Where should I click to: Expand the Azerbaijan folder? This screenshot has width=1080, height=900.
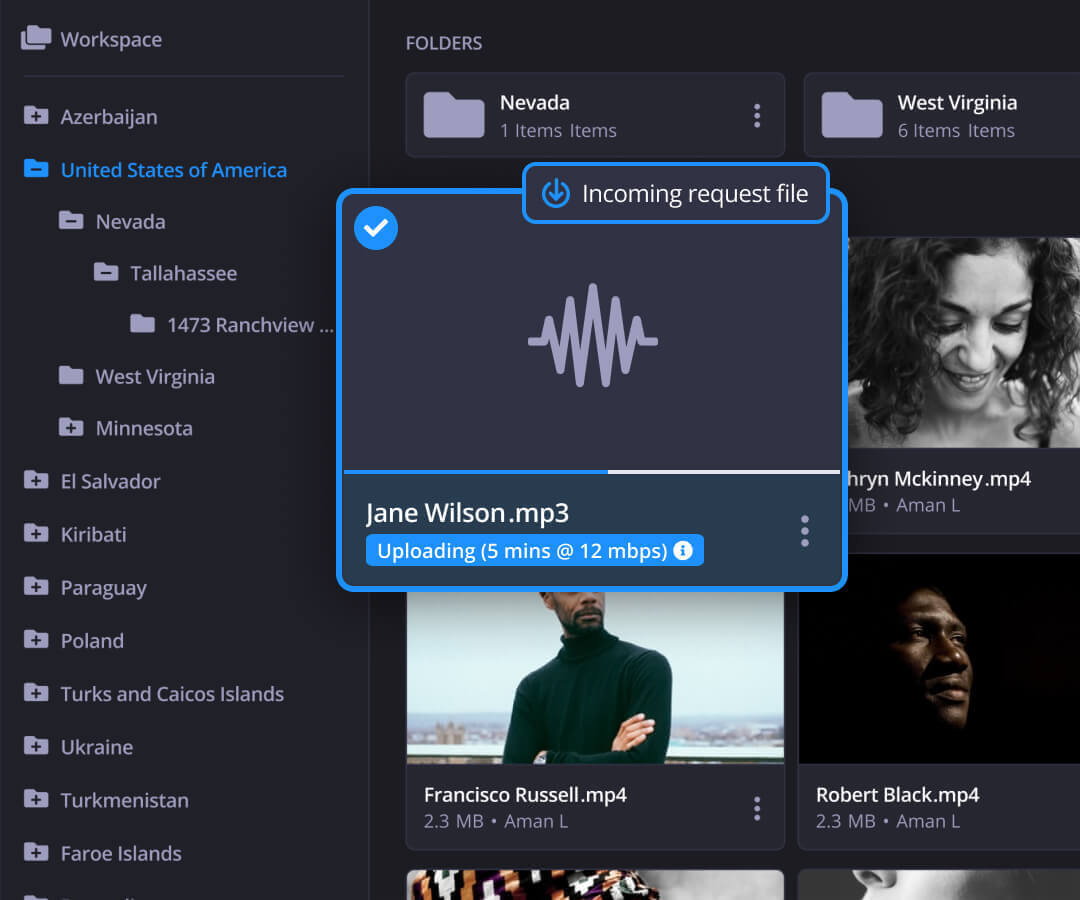point(36,116)
